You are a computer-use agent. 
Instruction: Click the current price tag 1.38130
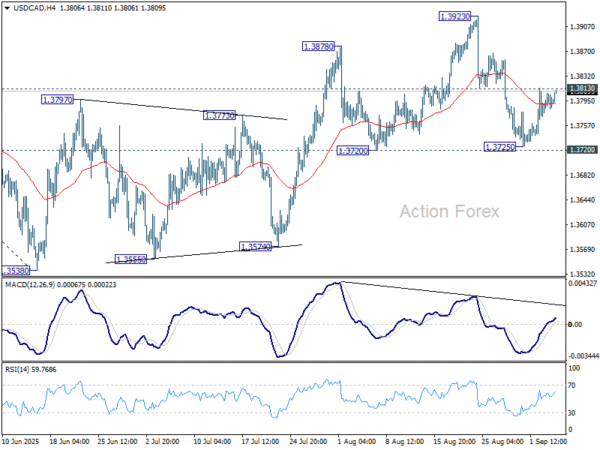click(x=582, y=89)
